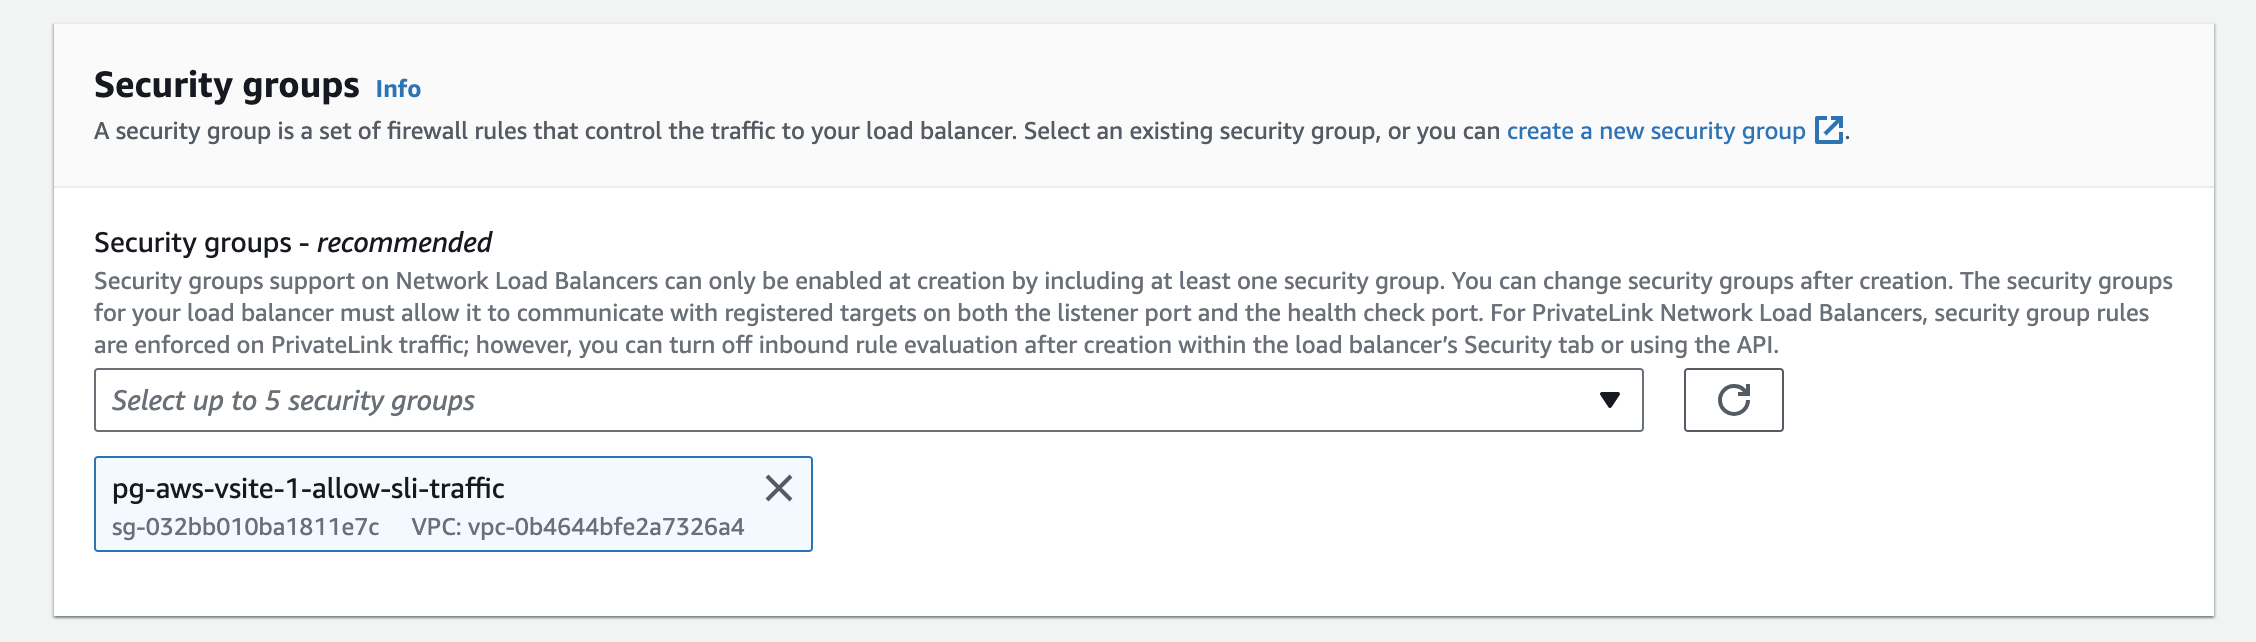This screenshot has width=2256, height=642.
Task: Click the dropdown arrow on the security groups field
Action: [x=1609, y=400]
